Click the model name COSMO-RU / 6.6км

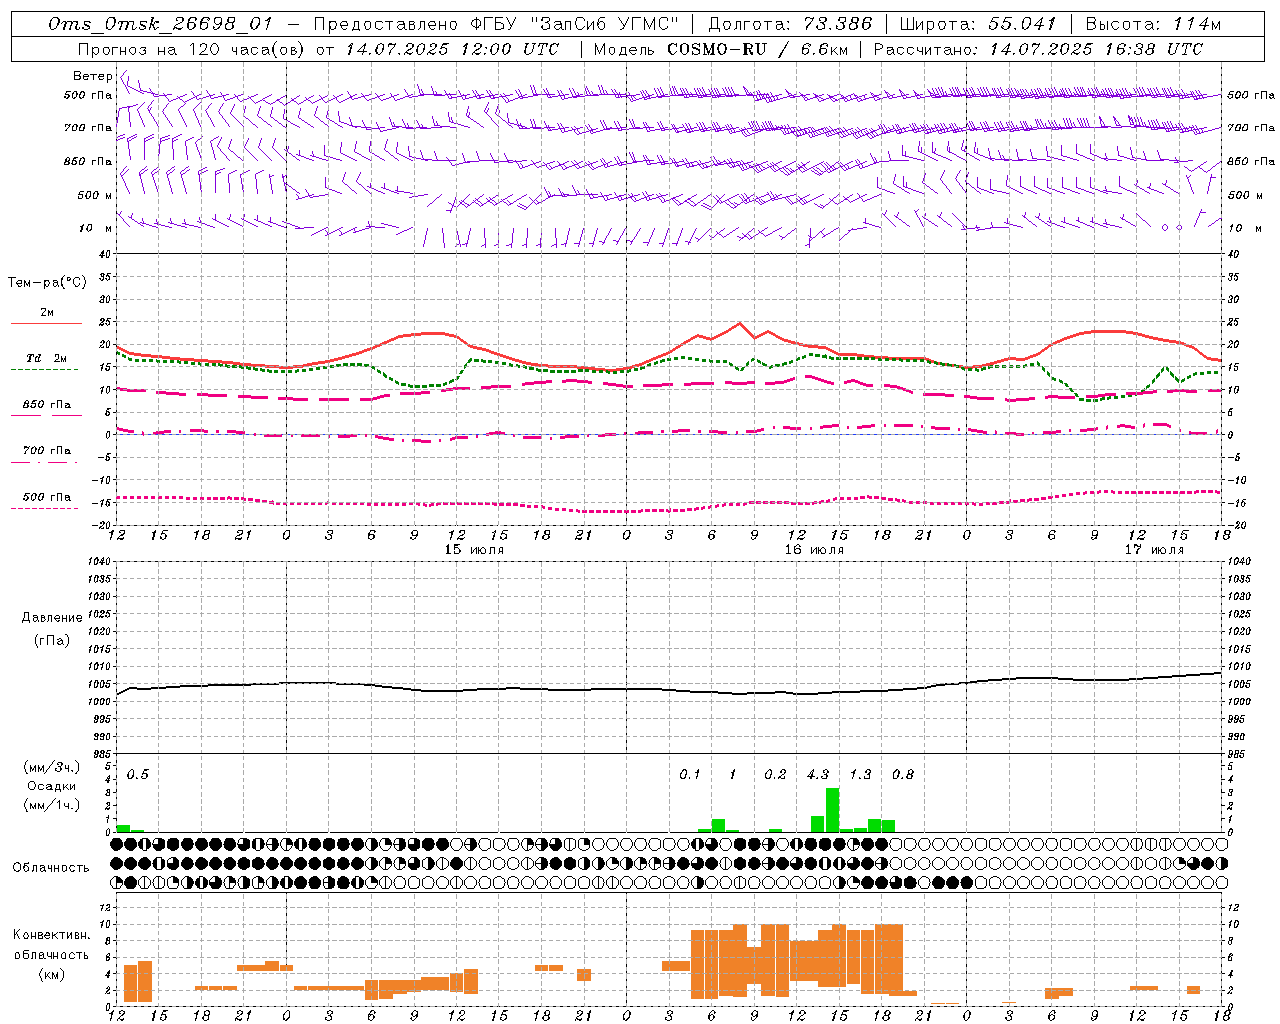point(757,49)
